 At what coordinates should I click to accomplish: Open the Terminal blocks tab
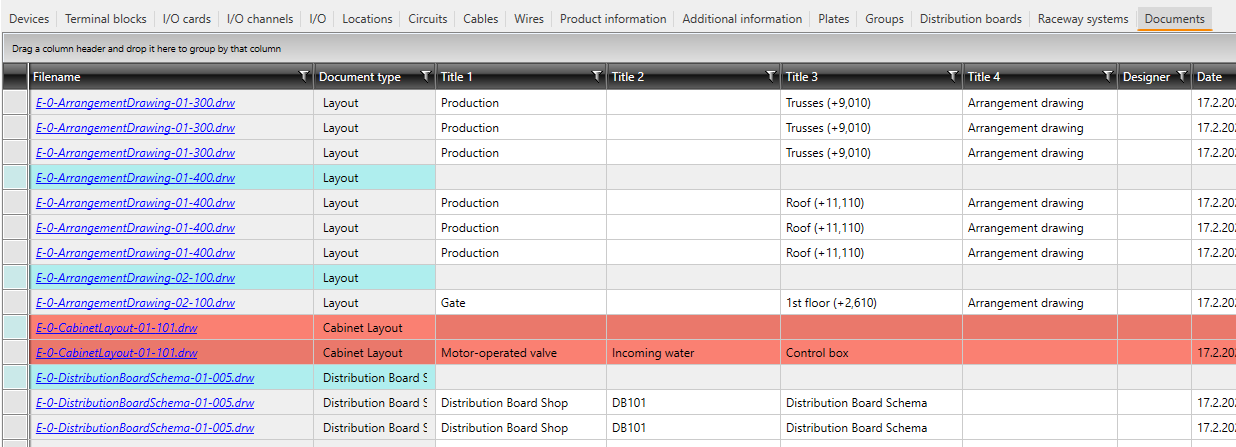click(x=105, y=19)
